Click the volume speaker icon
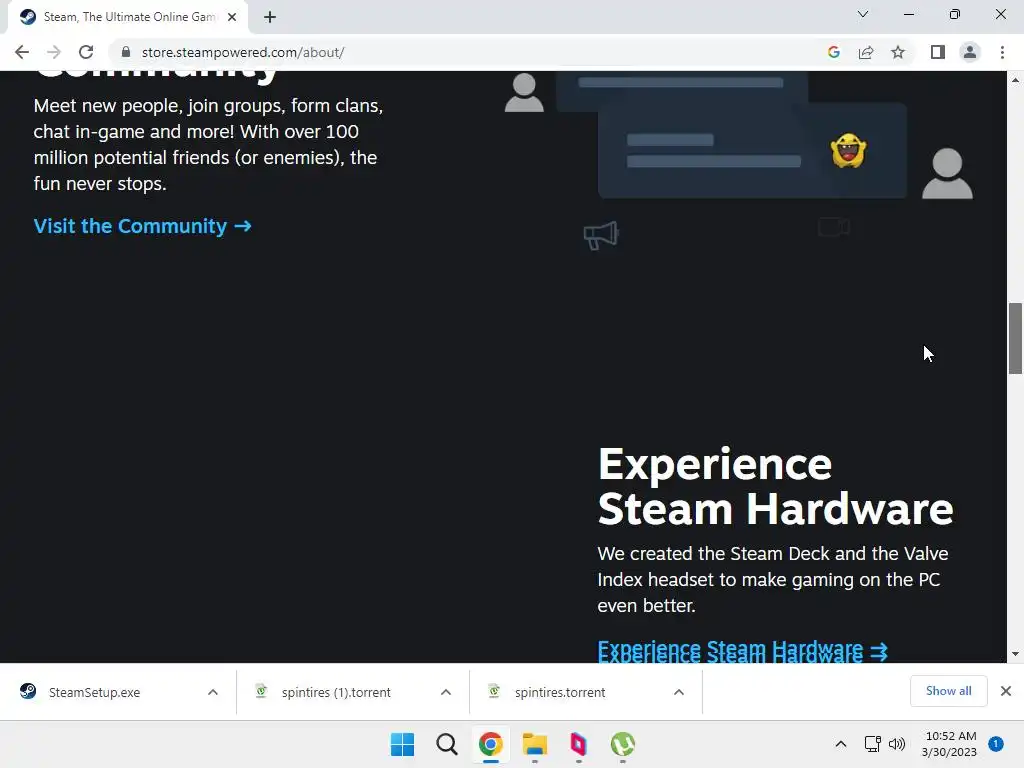The width and height of the screenshot is (1024, 768). (x=897, y=744)
